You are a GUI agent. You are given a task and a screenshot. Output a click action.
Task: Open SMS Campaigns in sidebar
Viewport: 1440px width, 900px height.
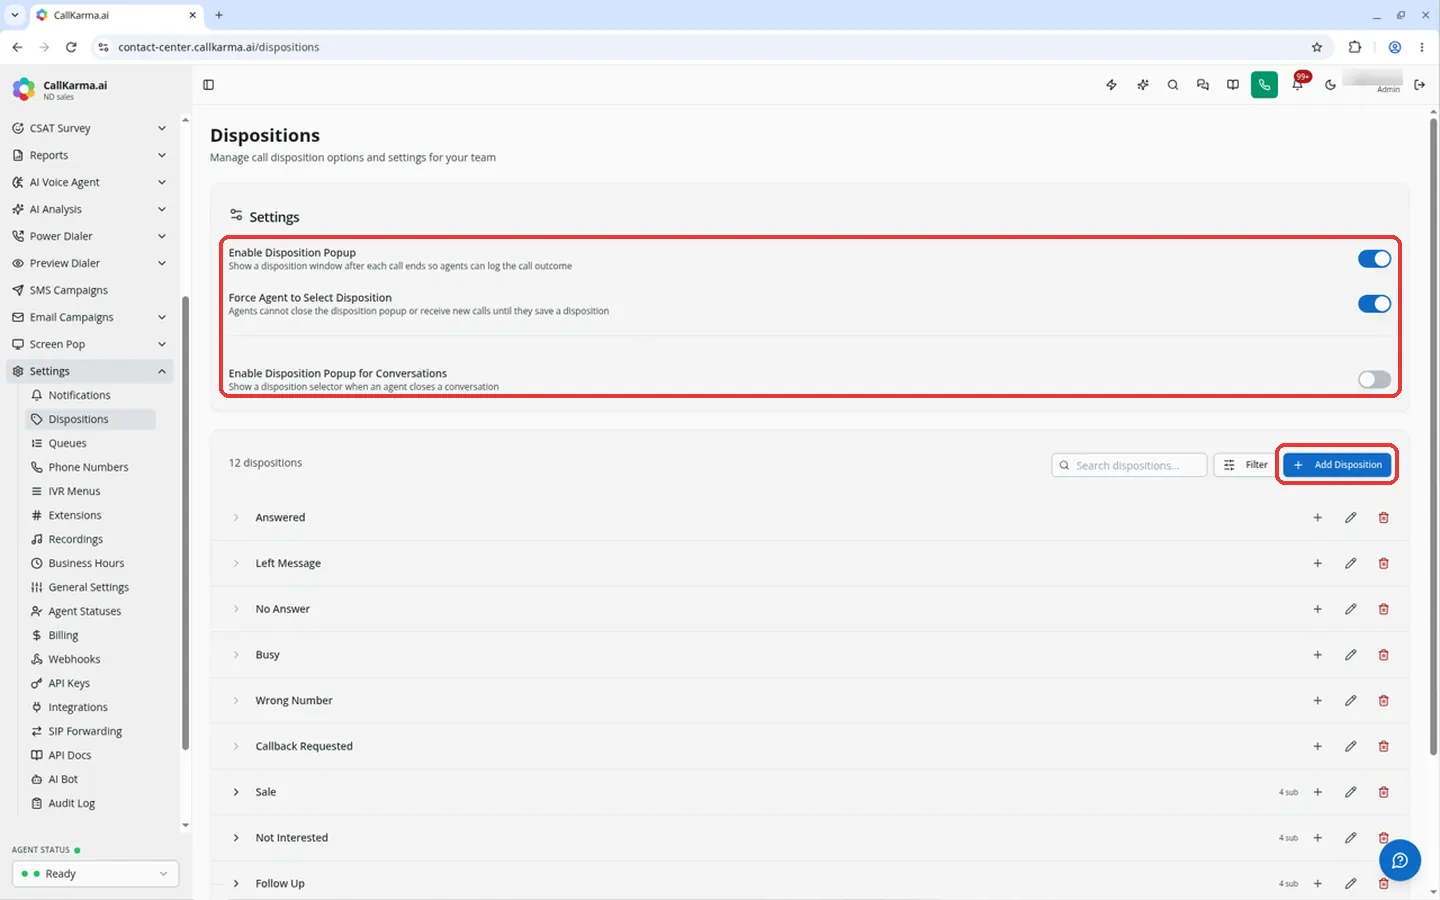(x=89, y=290)
